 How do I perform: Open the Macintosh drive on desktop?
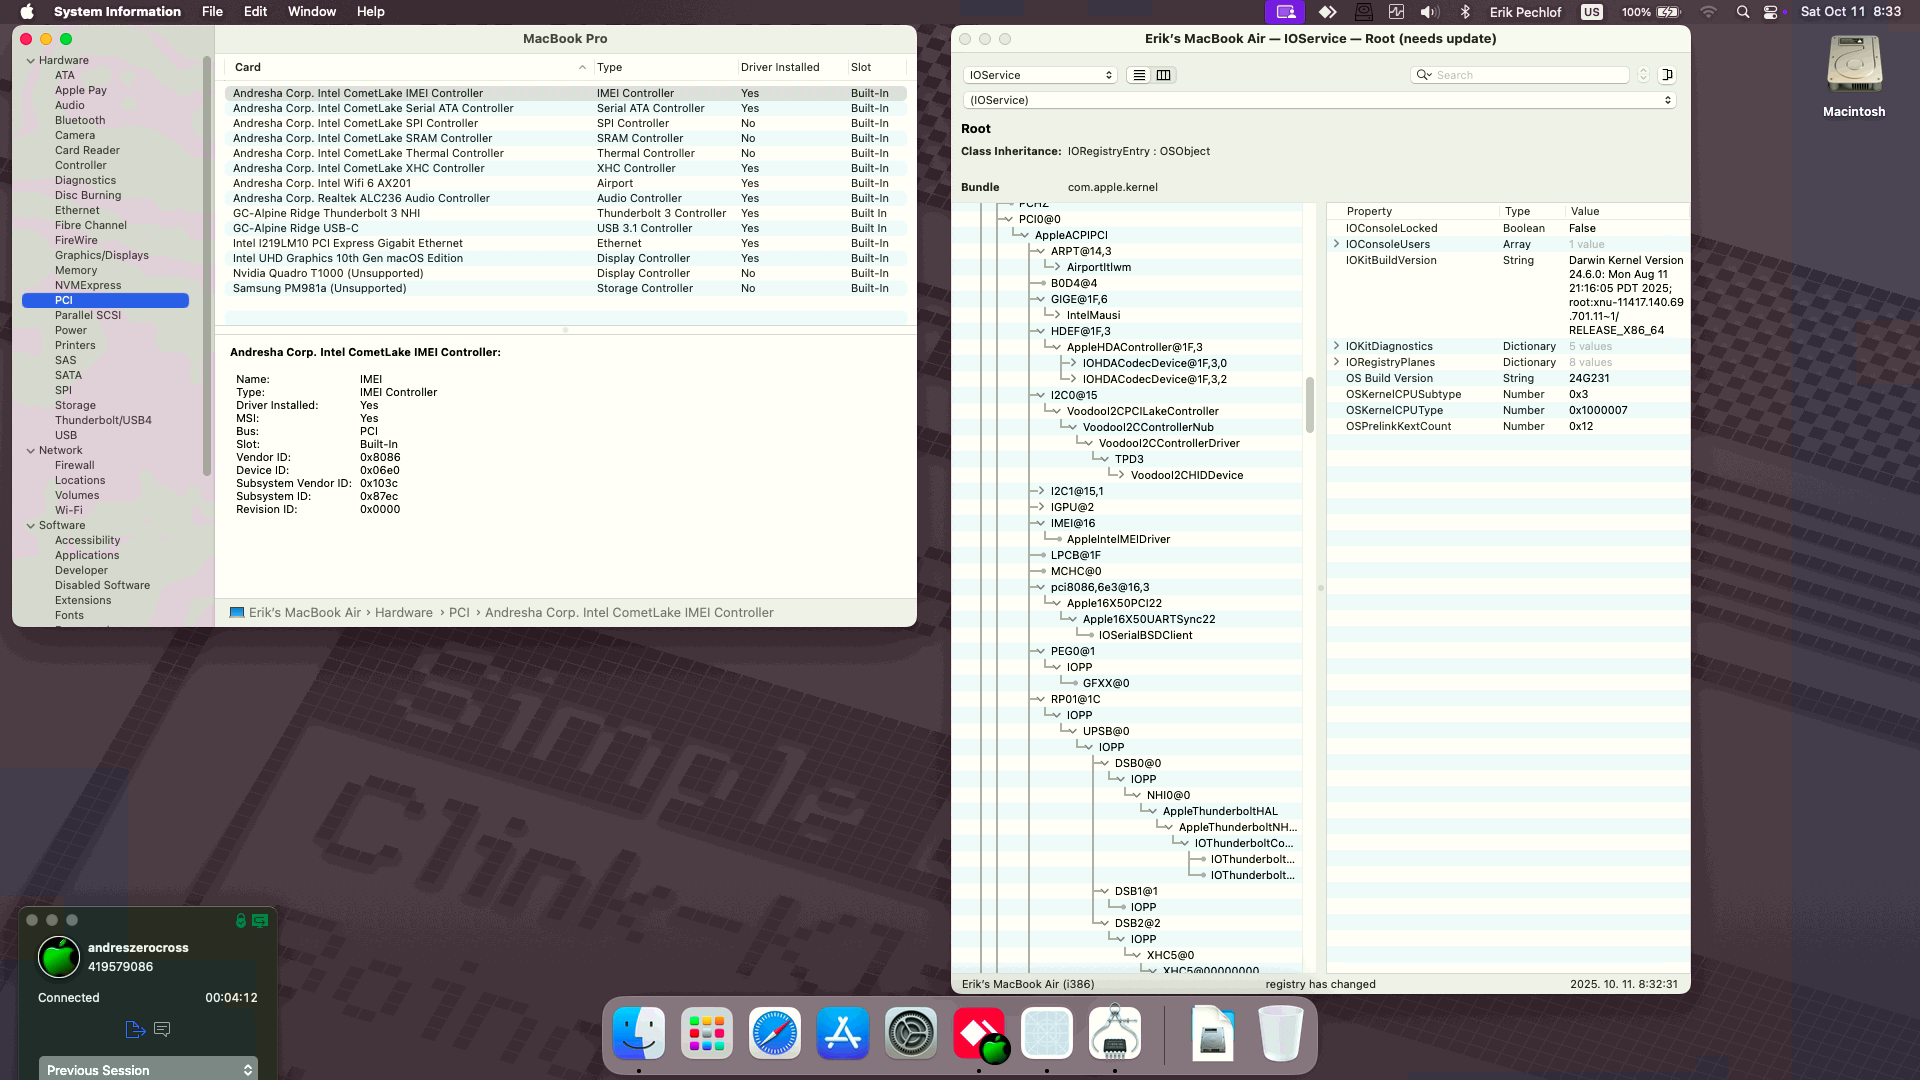coord(1854,77)
